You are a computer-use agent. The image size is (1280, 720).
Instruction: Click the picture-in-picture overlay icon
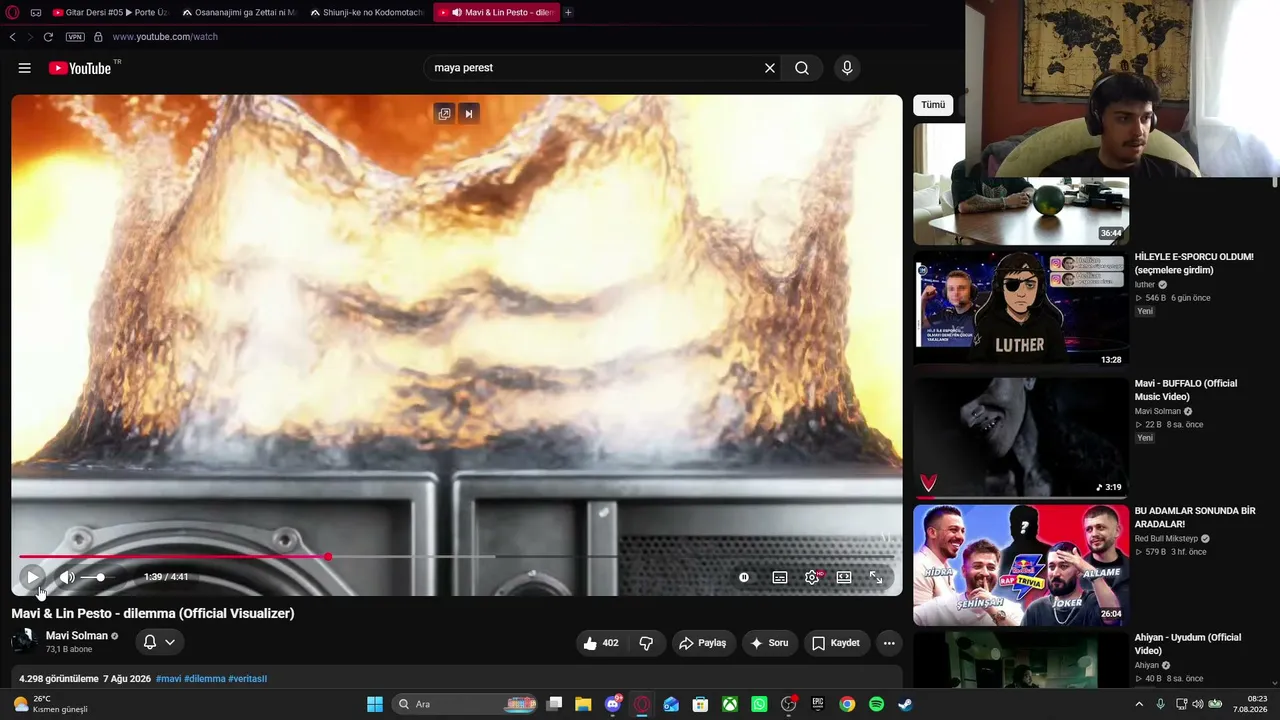click(444, 113)
